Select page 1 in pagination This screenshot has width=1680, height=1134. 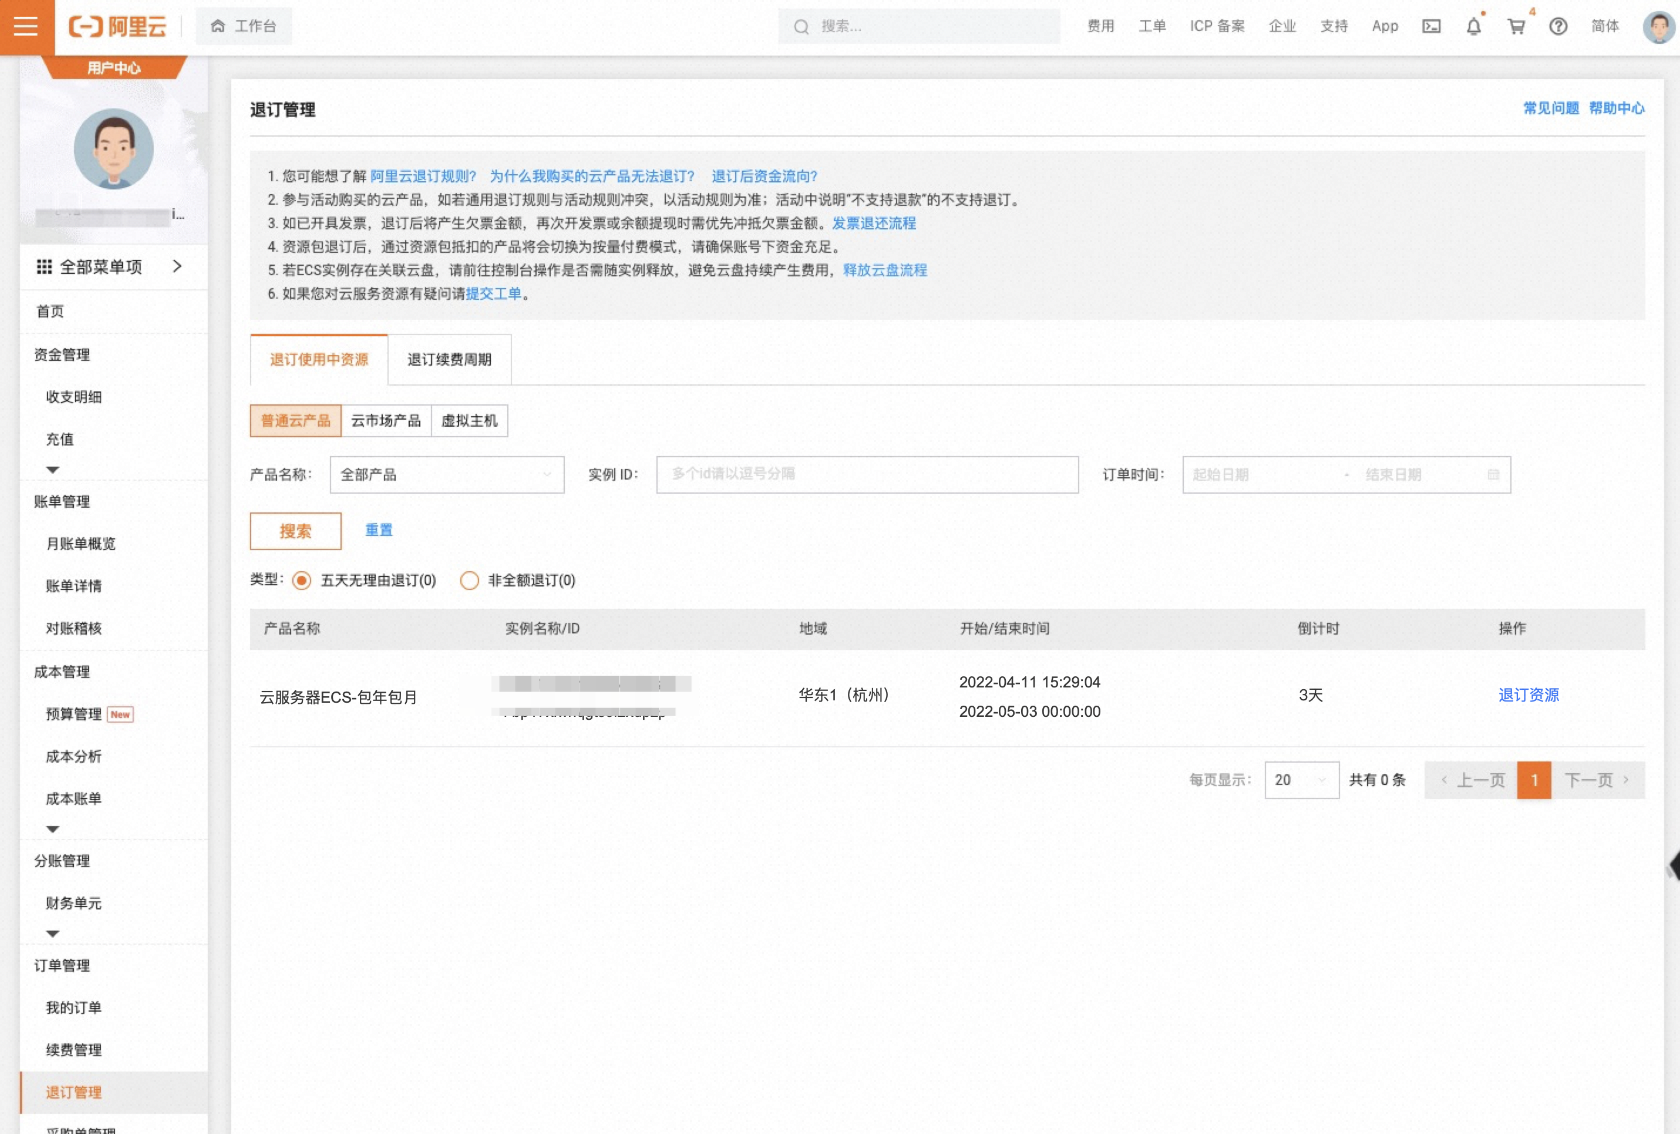(1534, 780)
